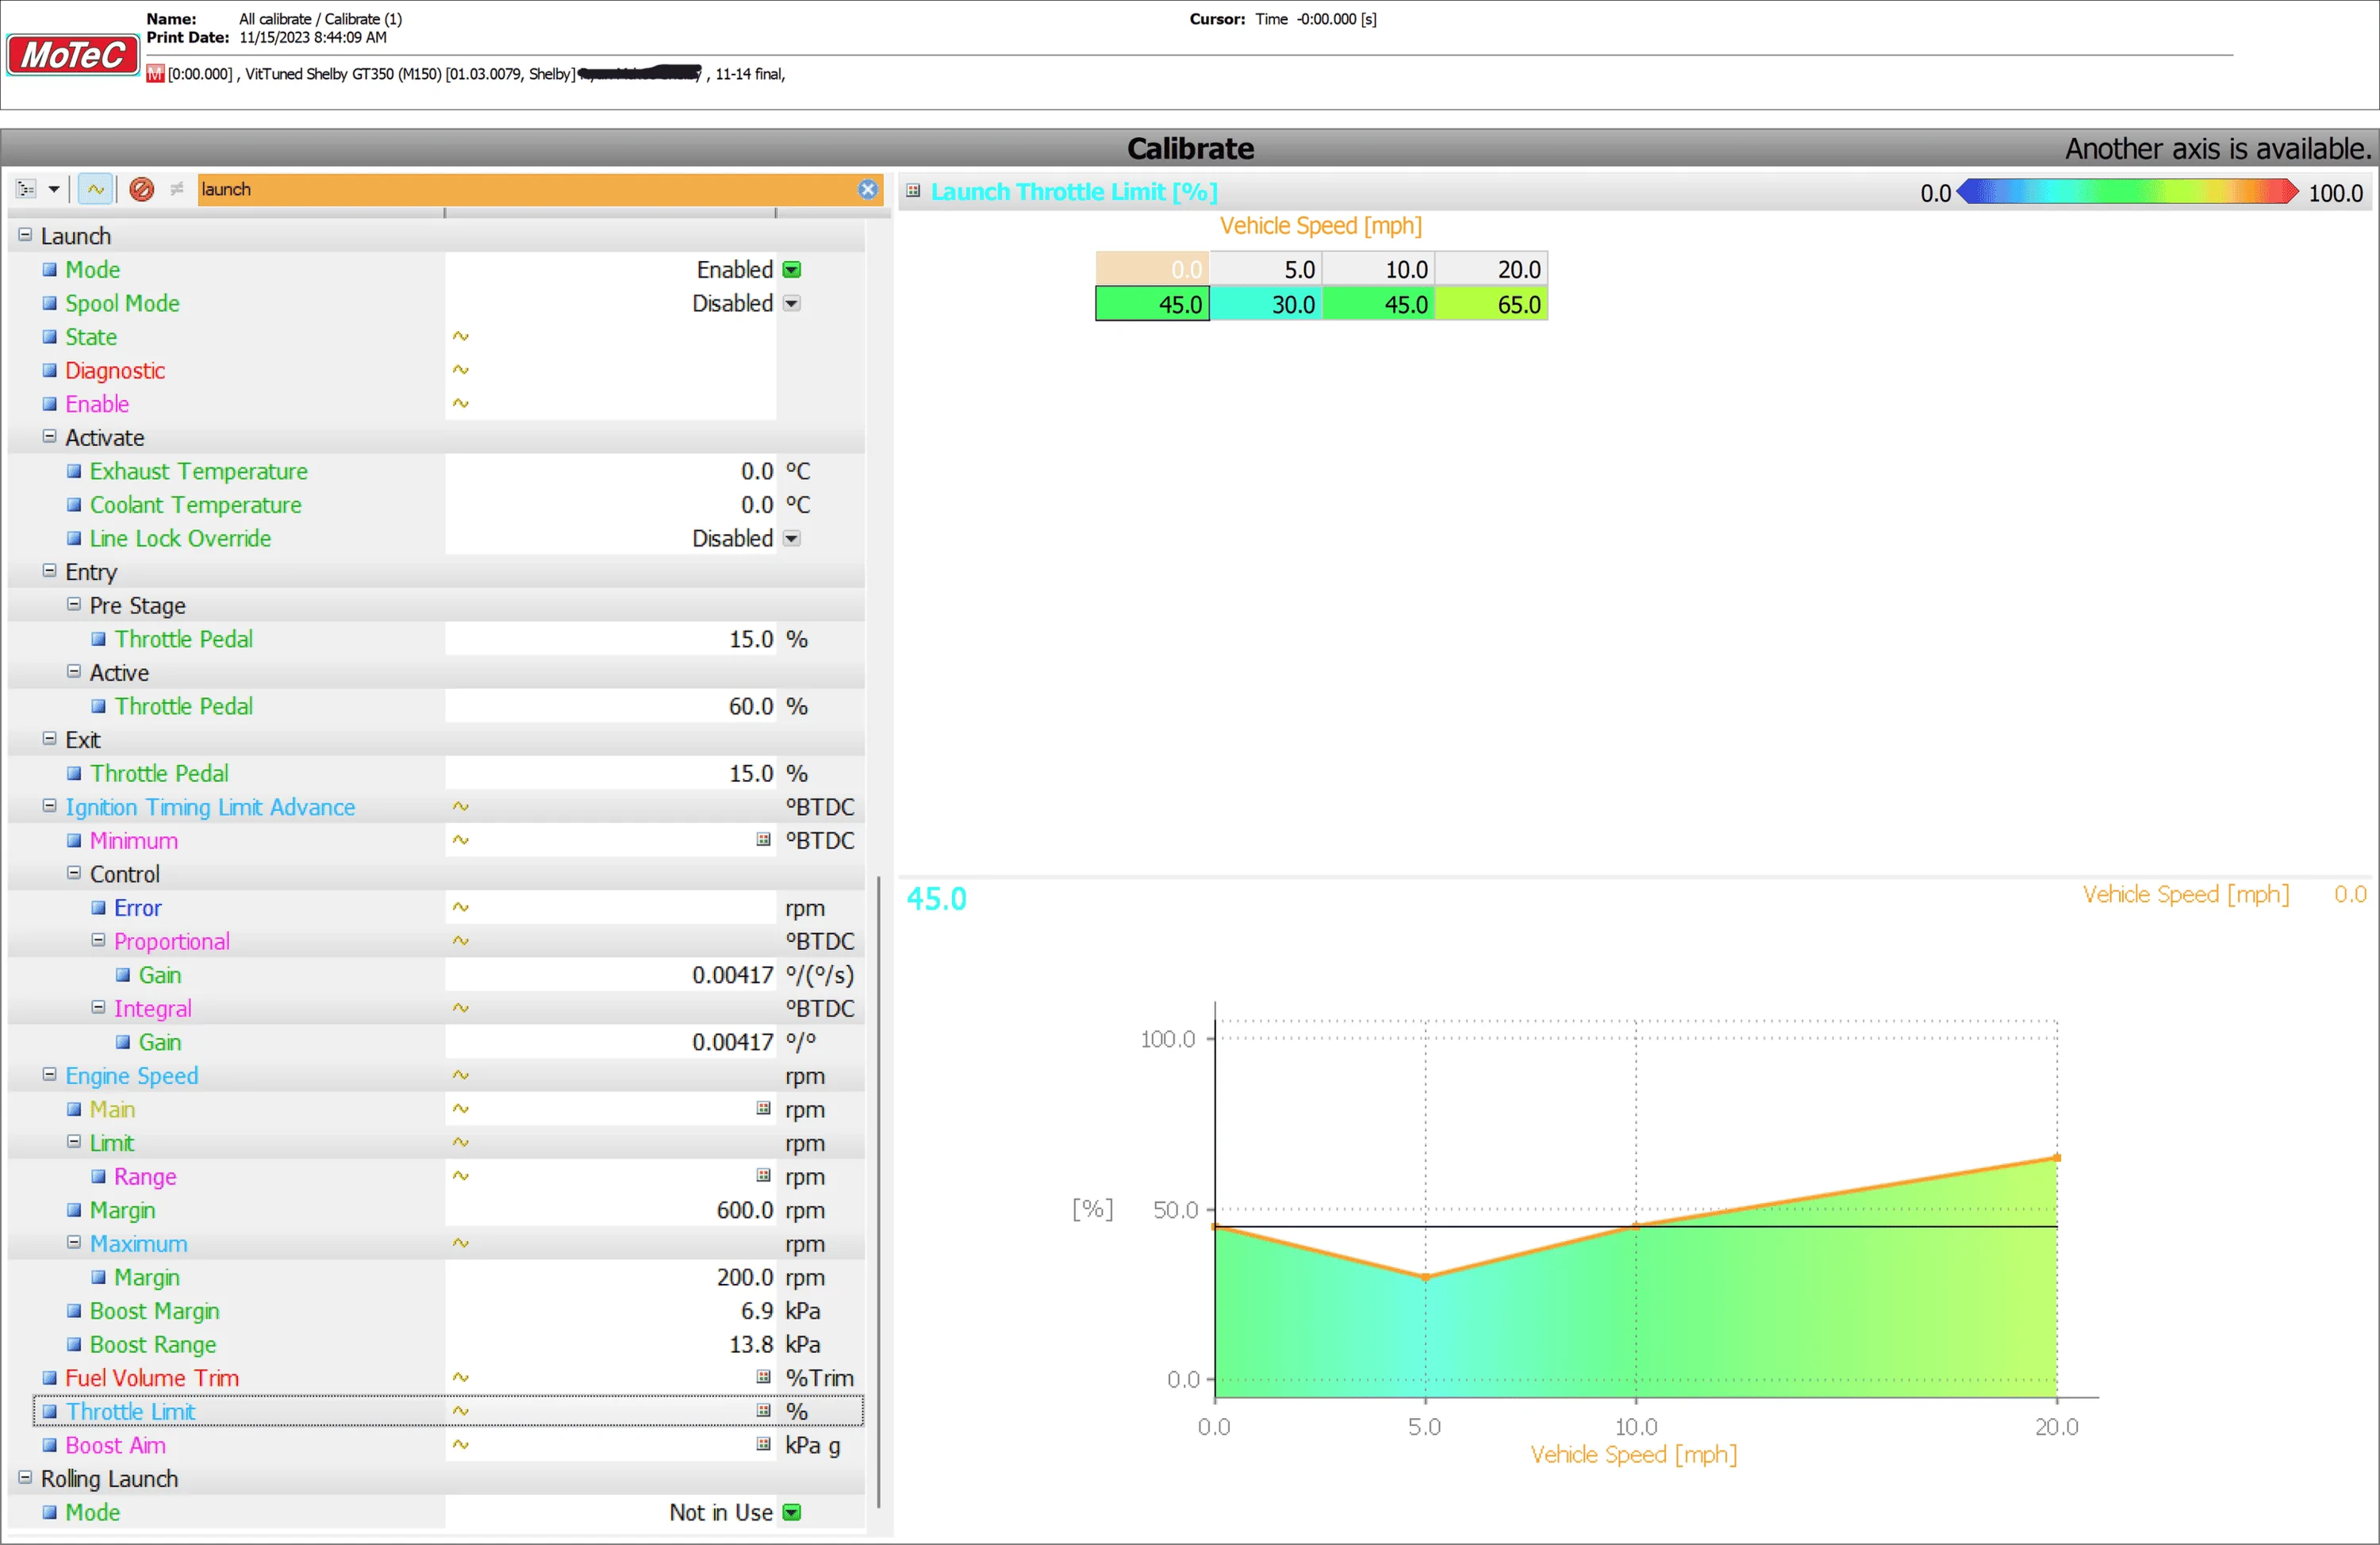Click the Enable channel wave icon
Screen dimensions: 2380x1545
(x=461, y=403)
